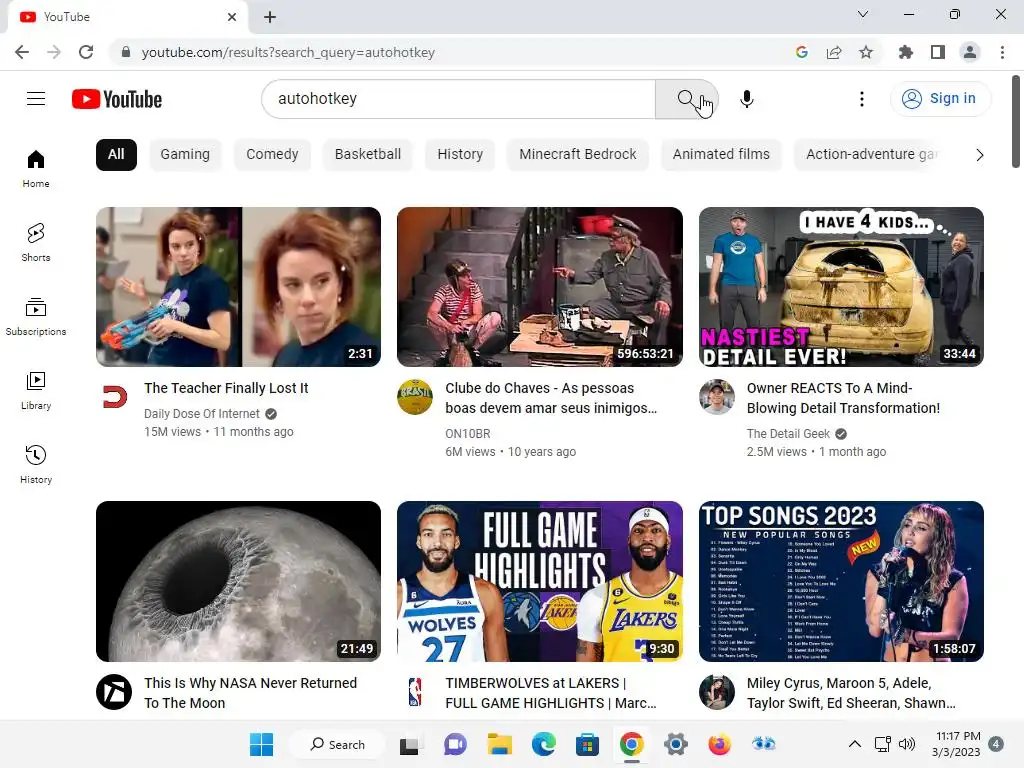Open the NASA moon video's channel avatar
This screenshot has height=768, width=1024.
click(x=114, y=692)
